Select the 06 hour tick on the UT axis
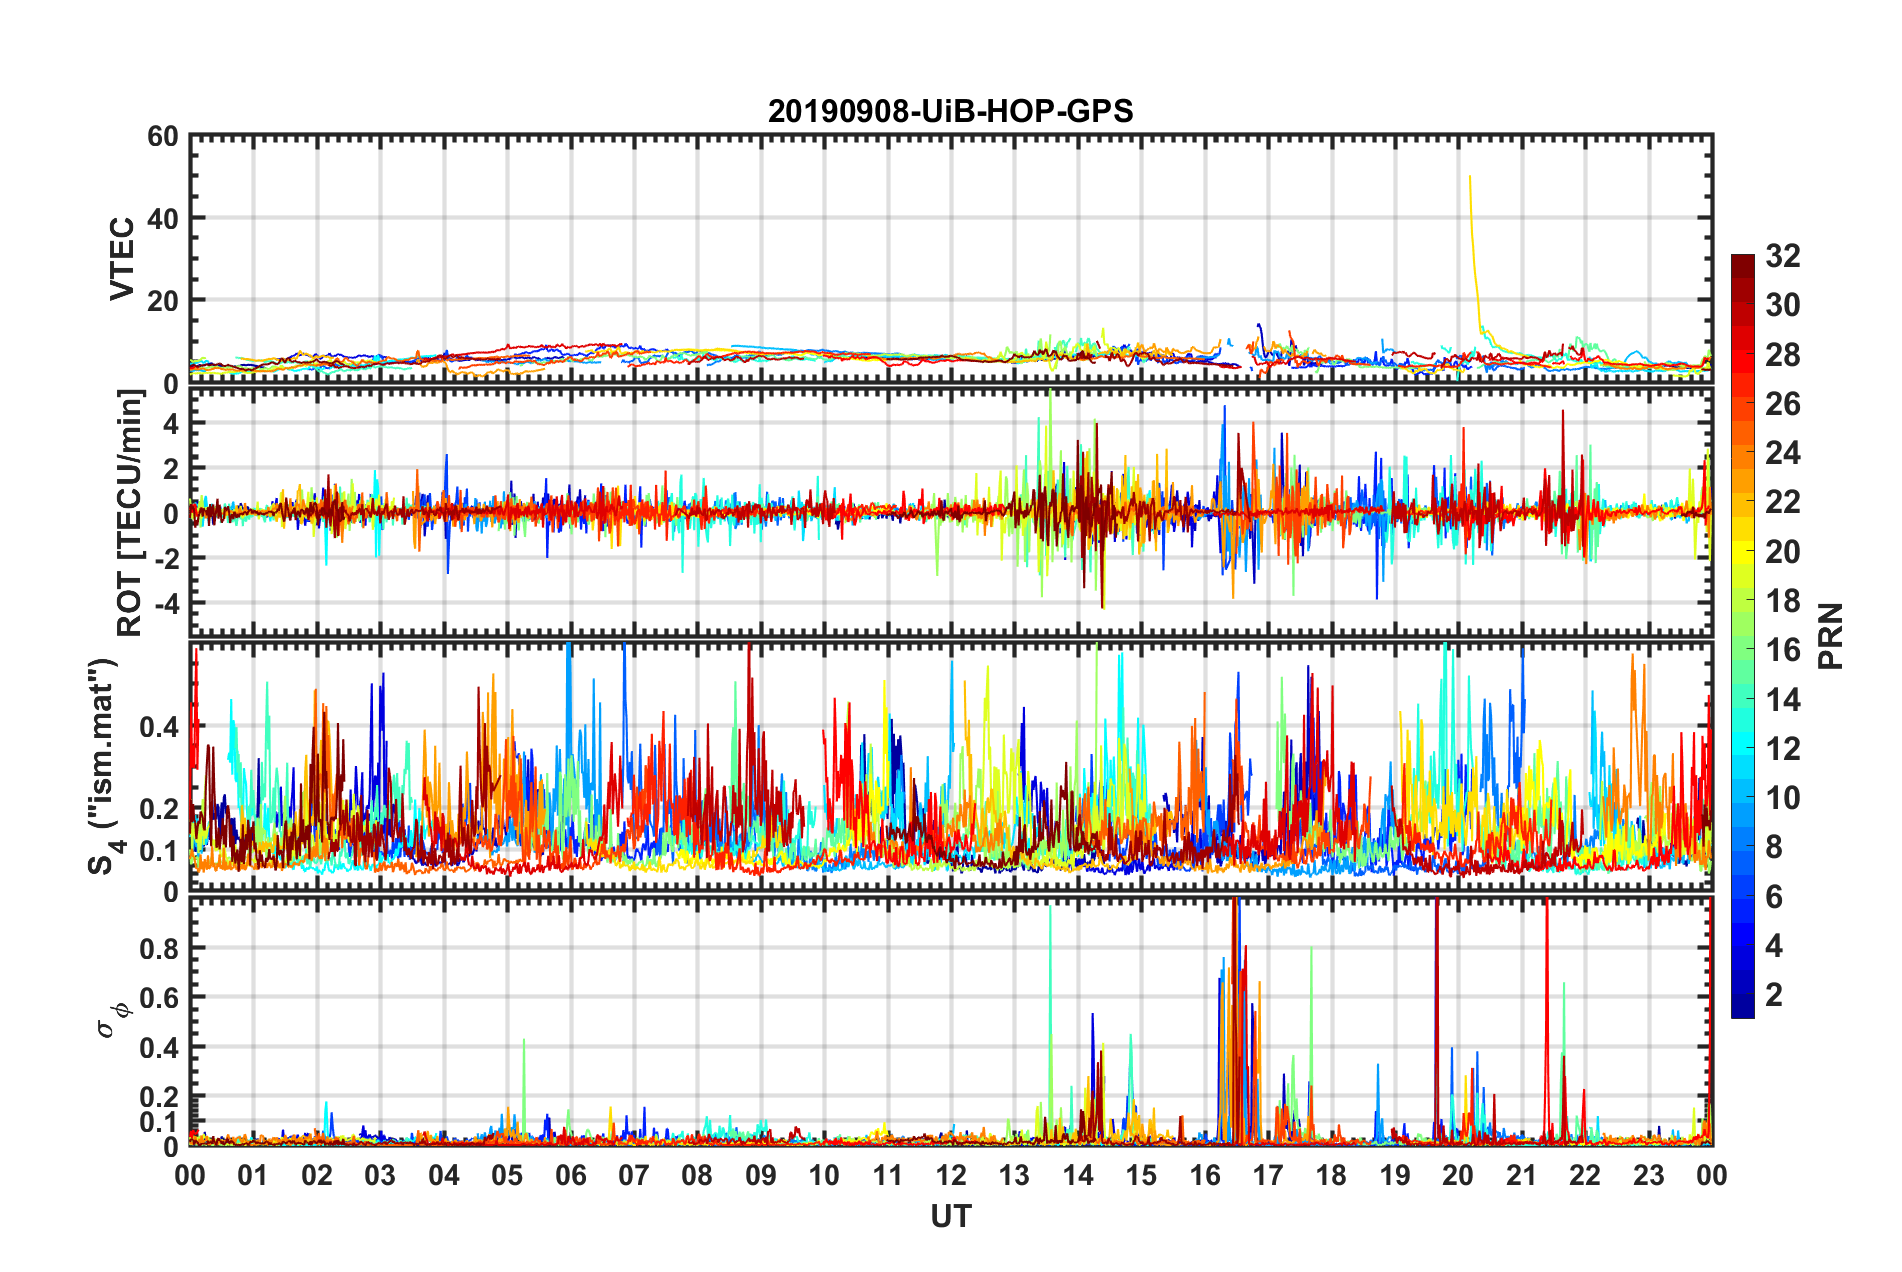This screenshot has width=1902, height=1272. tap(570, 1175)
